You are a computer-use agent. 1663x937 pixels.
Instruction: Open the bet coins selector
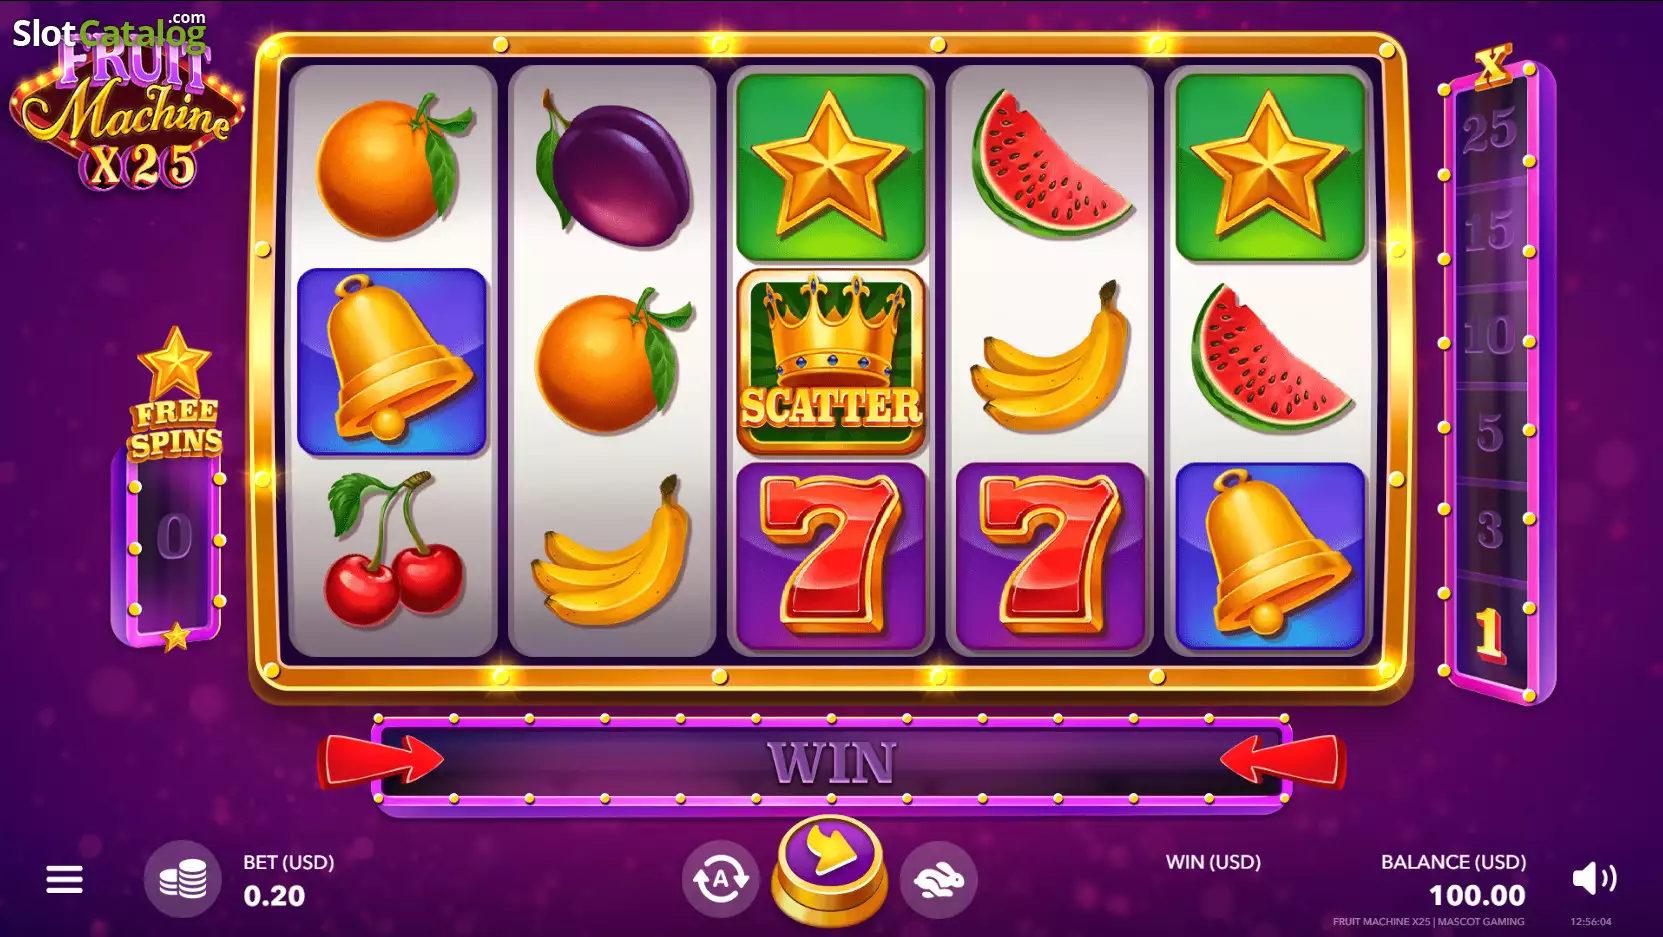point(183,880)
